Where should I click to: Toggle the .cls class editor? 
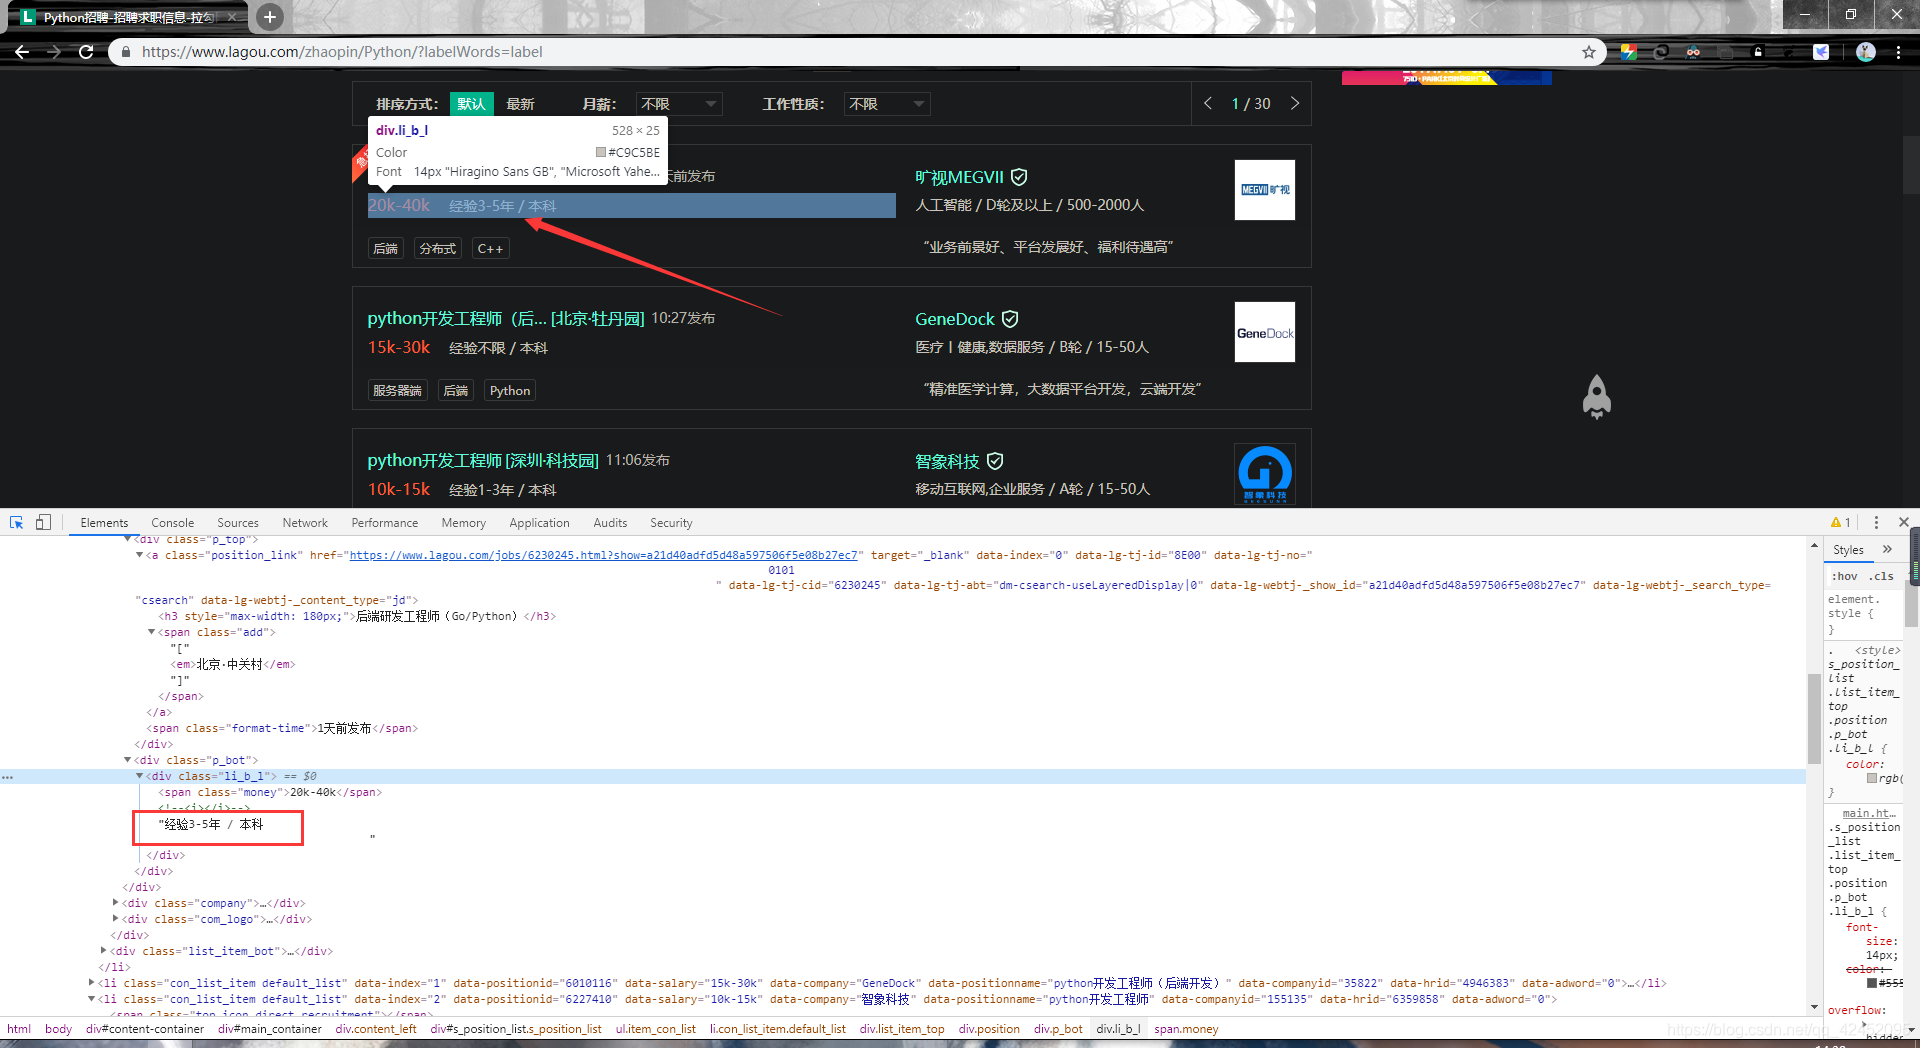point(1882,576)
